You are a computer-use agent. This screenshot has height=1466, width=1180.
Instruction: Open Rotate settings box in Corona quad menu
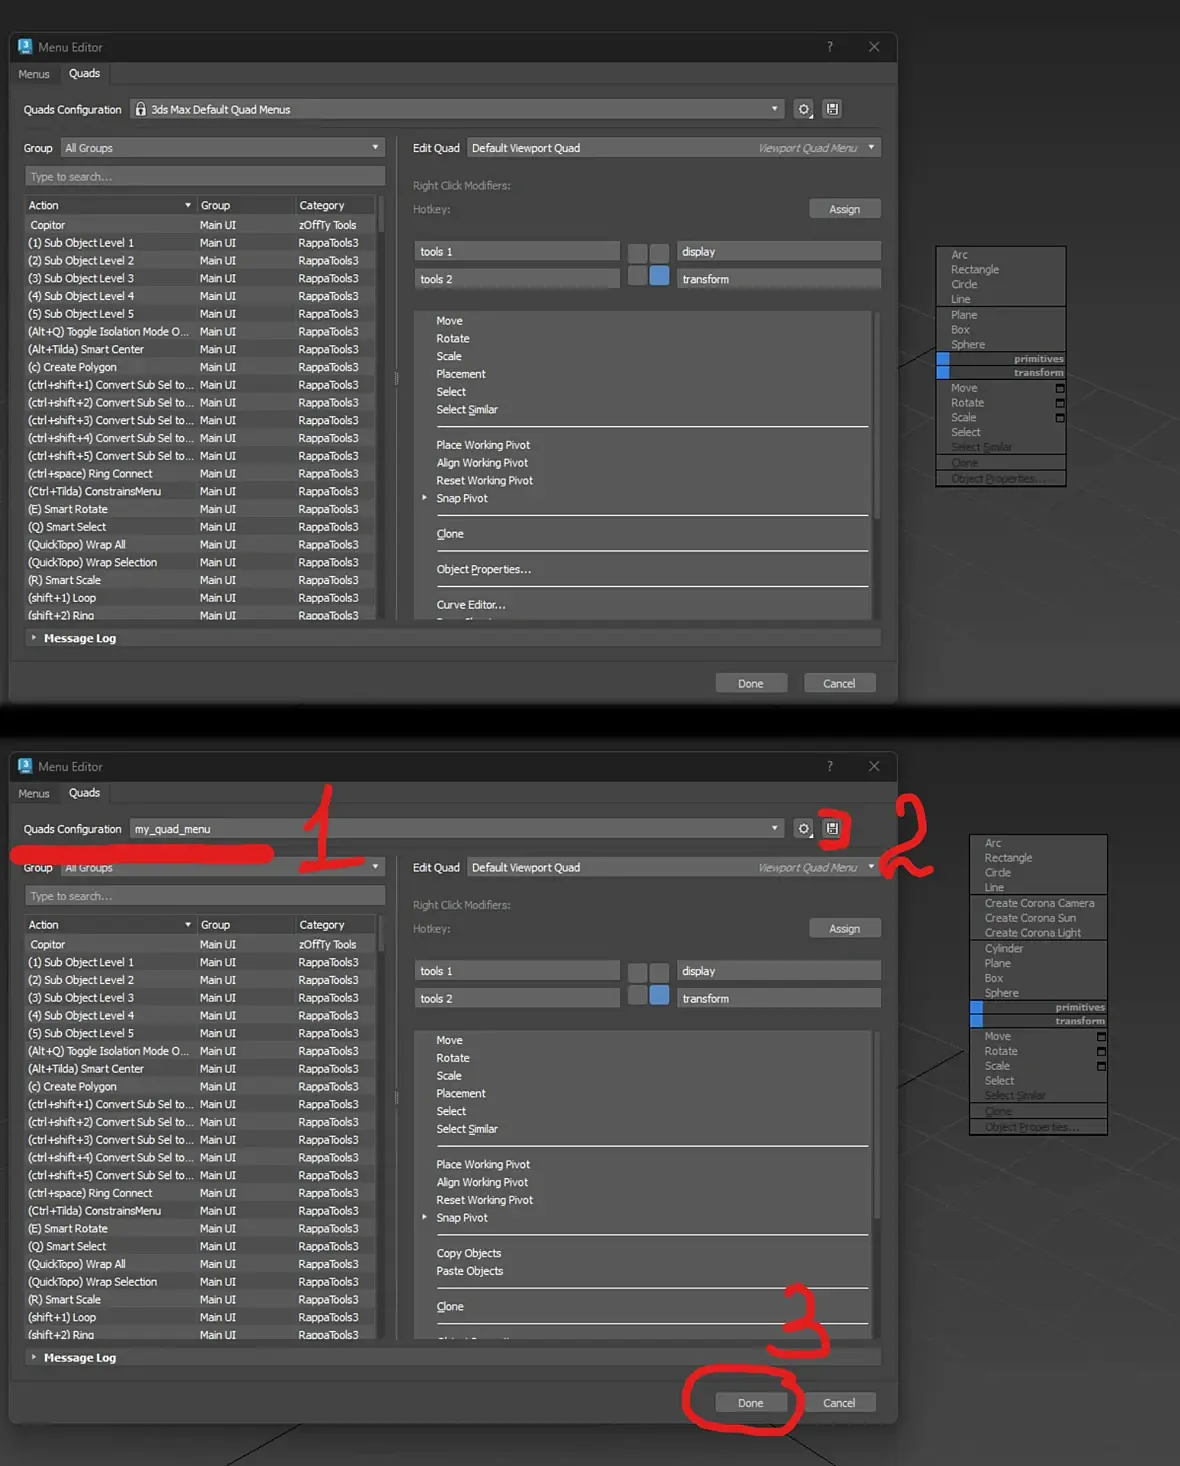[1101, 1051]
